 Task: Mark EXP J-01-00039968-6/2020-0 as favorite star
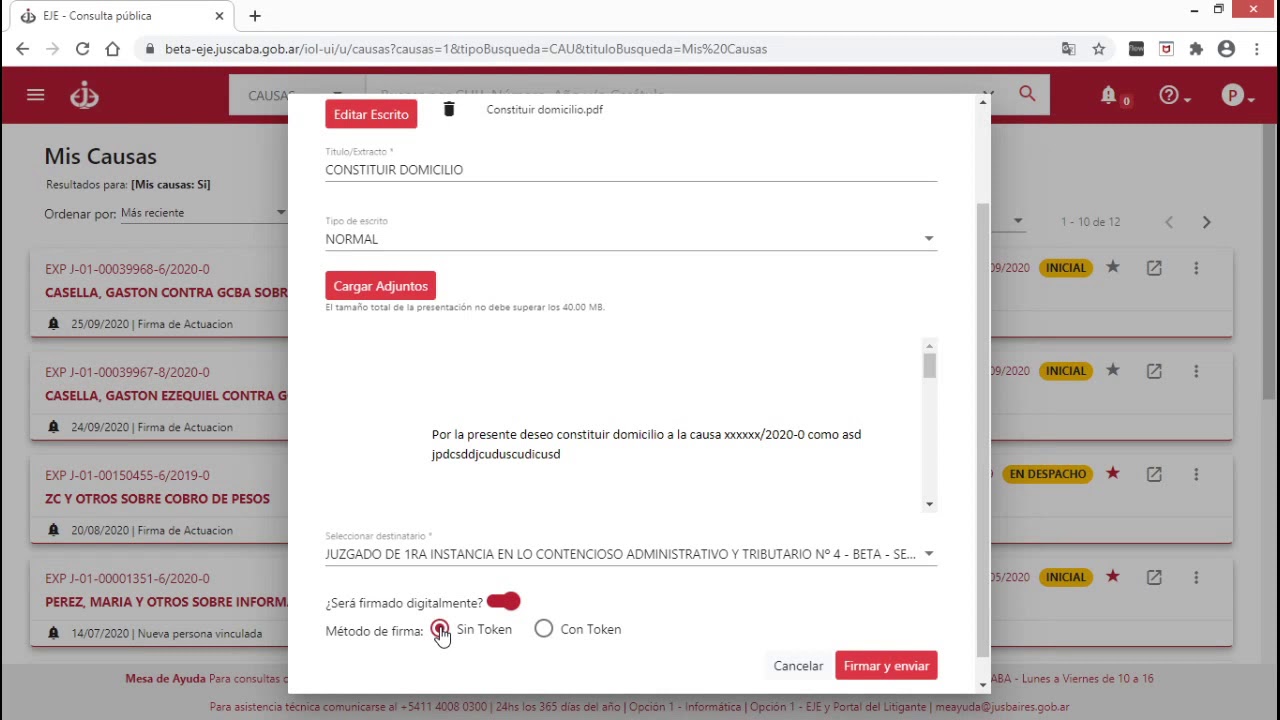coord(1112,267)
